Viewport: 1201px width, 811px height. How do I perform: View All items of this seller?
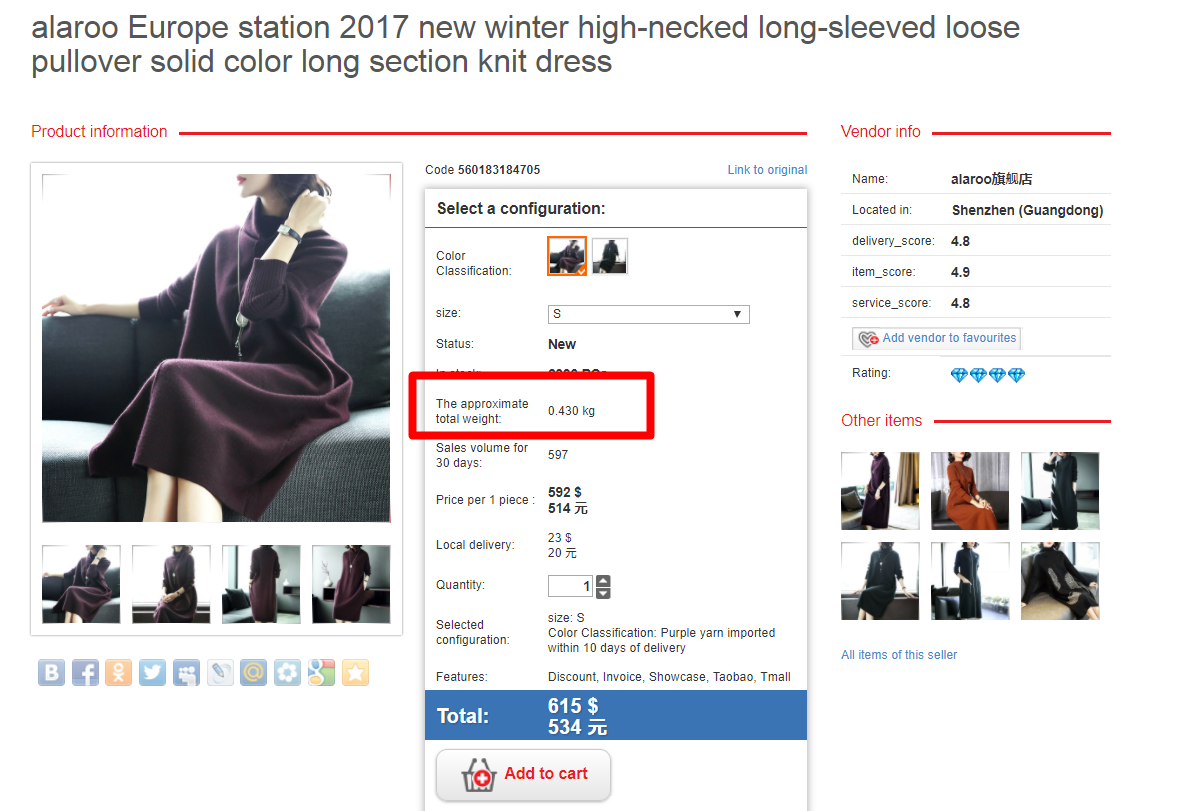(x=899, y=655)
